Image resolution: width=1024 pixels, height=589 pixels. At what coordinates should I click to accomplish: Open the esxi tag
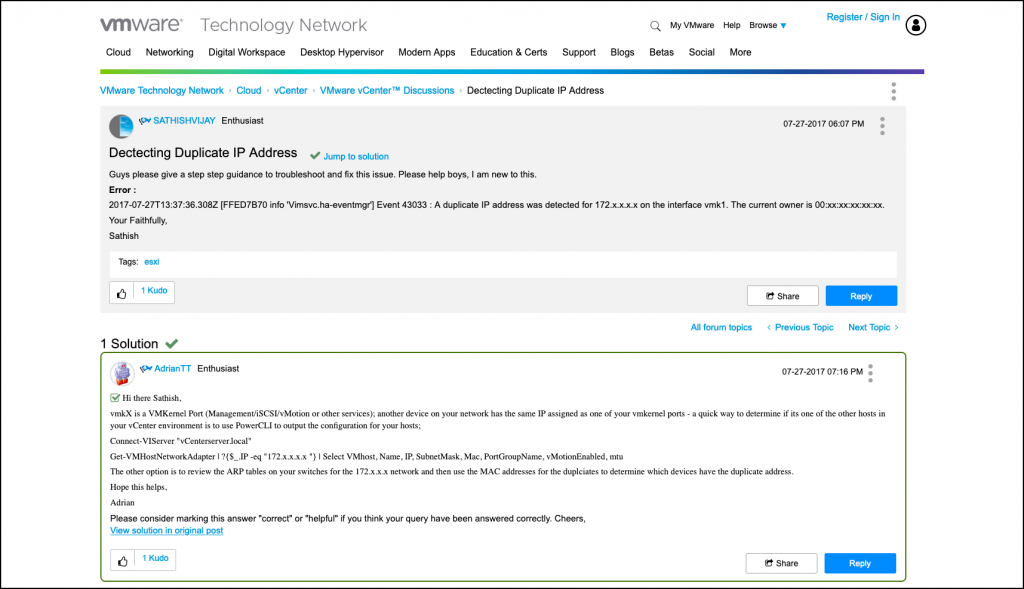[x=151, y=262]
